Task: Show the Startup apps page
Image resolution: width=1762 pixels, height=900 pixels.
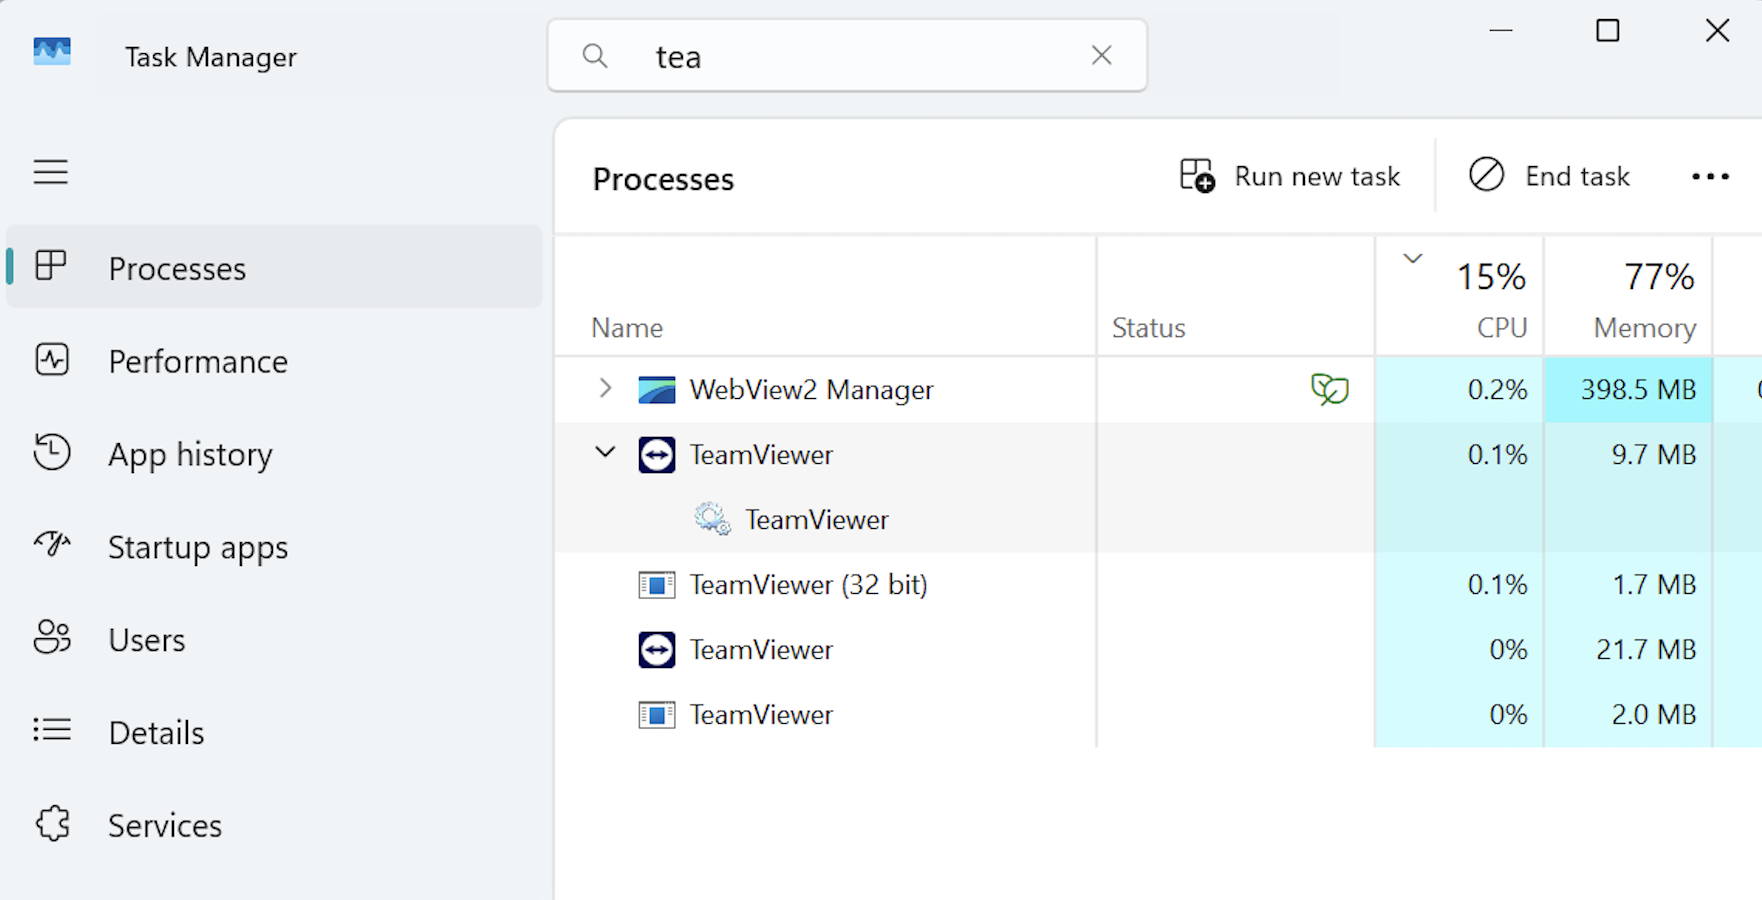Action: tap(274, 547)
